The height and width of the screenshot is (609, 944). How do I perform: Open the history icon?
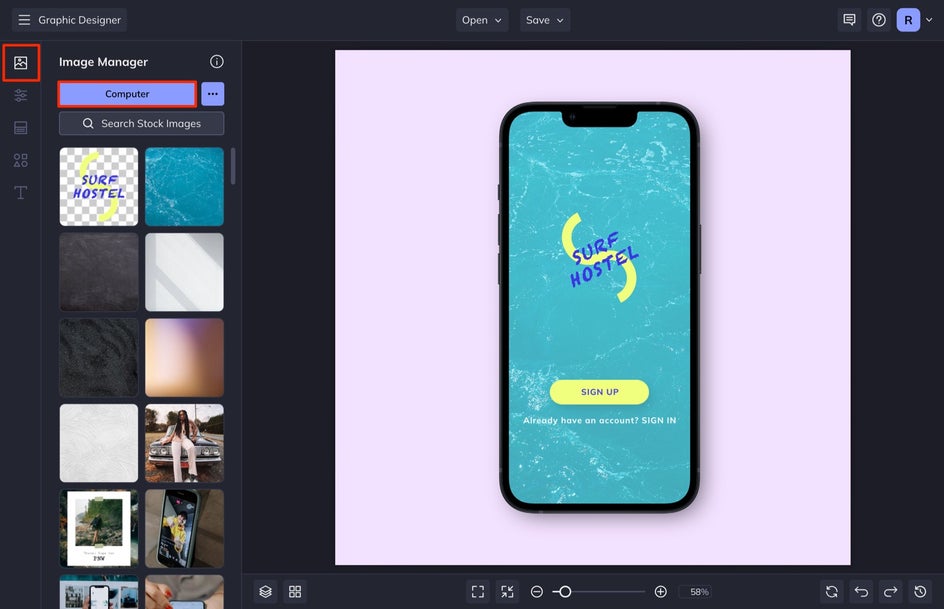pyautogui.click(x=920, y=592)
